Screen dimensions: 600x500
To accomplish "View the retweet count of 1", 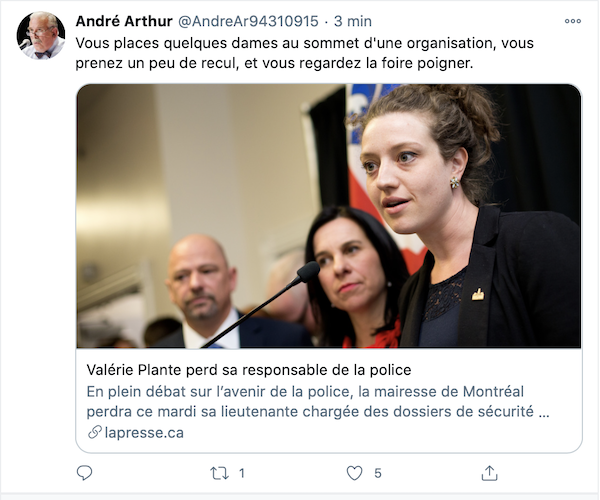I will pyautogui.click(x=242, y=473).
